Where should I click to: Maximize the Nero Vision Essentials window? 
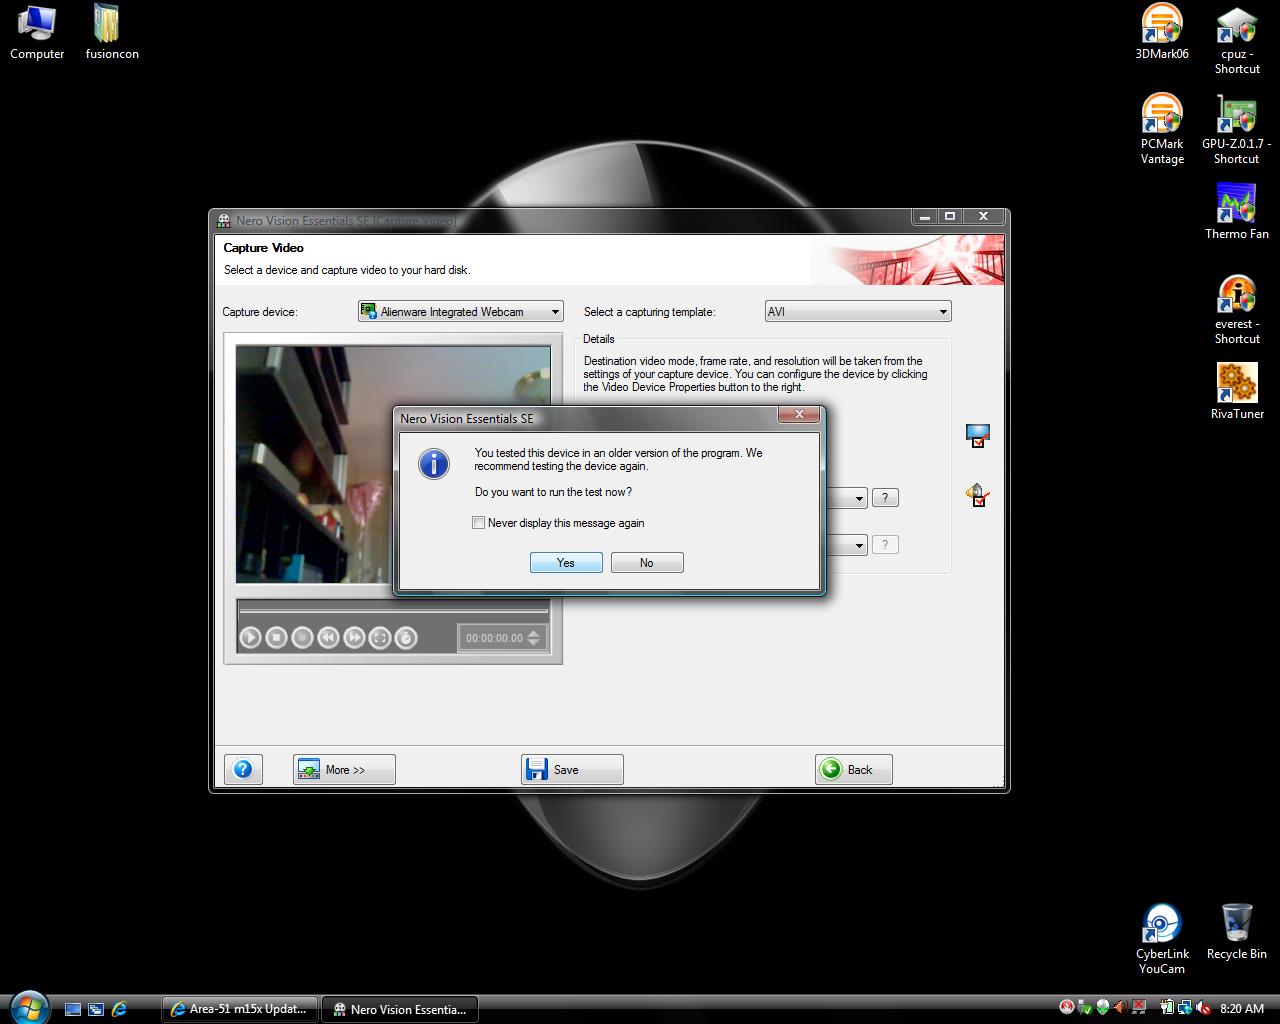coord(950,216)
